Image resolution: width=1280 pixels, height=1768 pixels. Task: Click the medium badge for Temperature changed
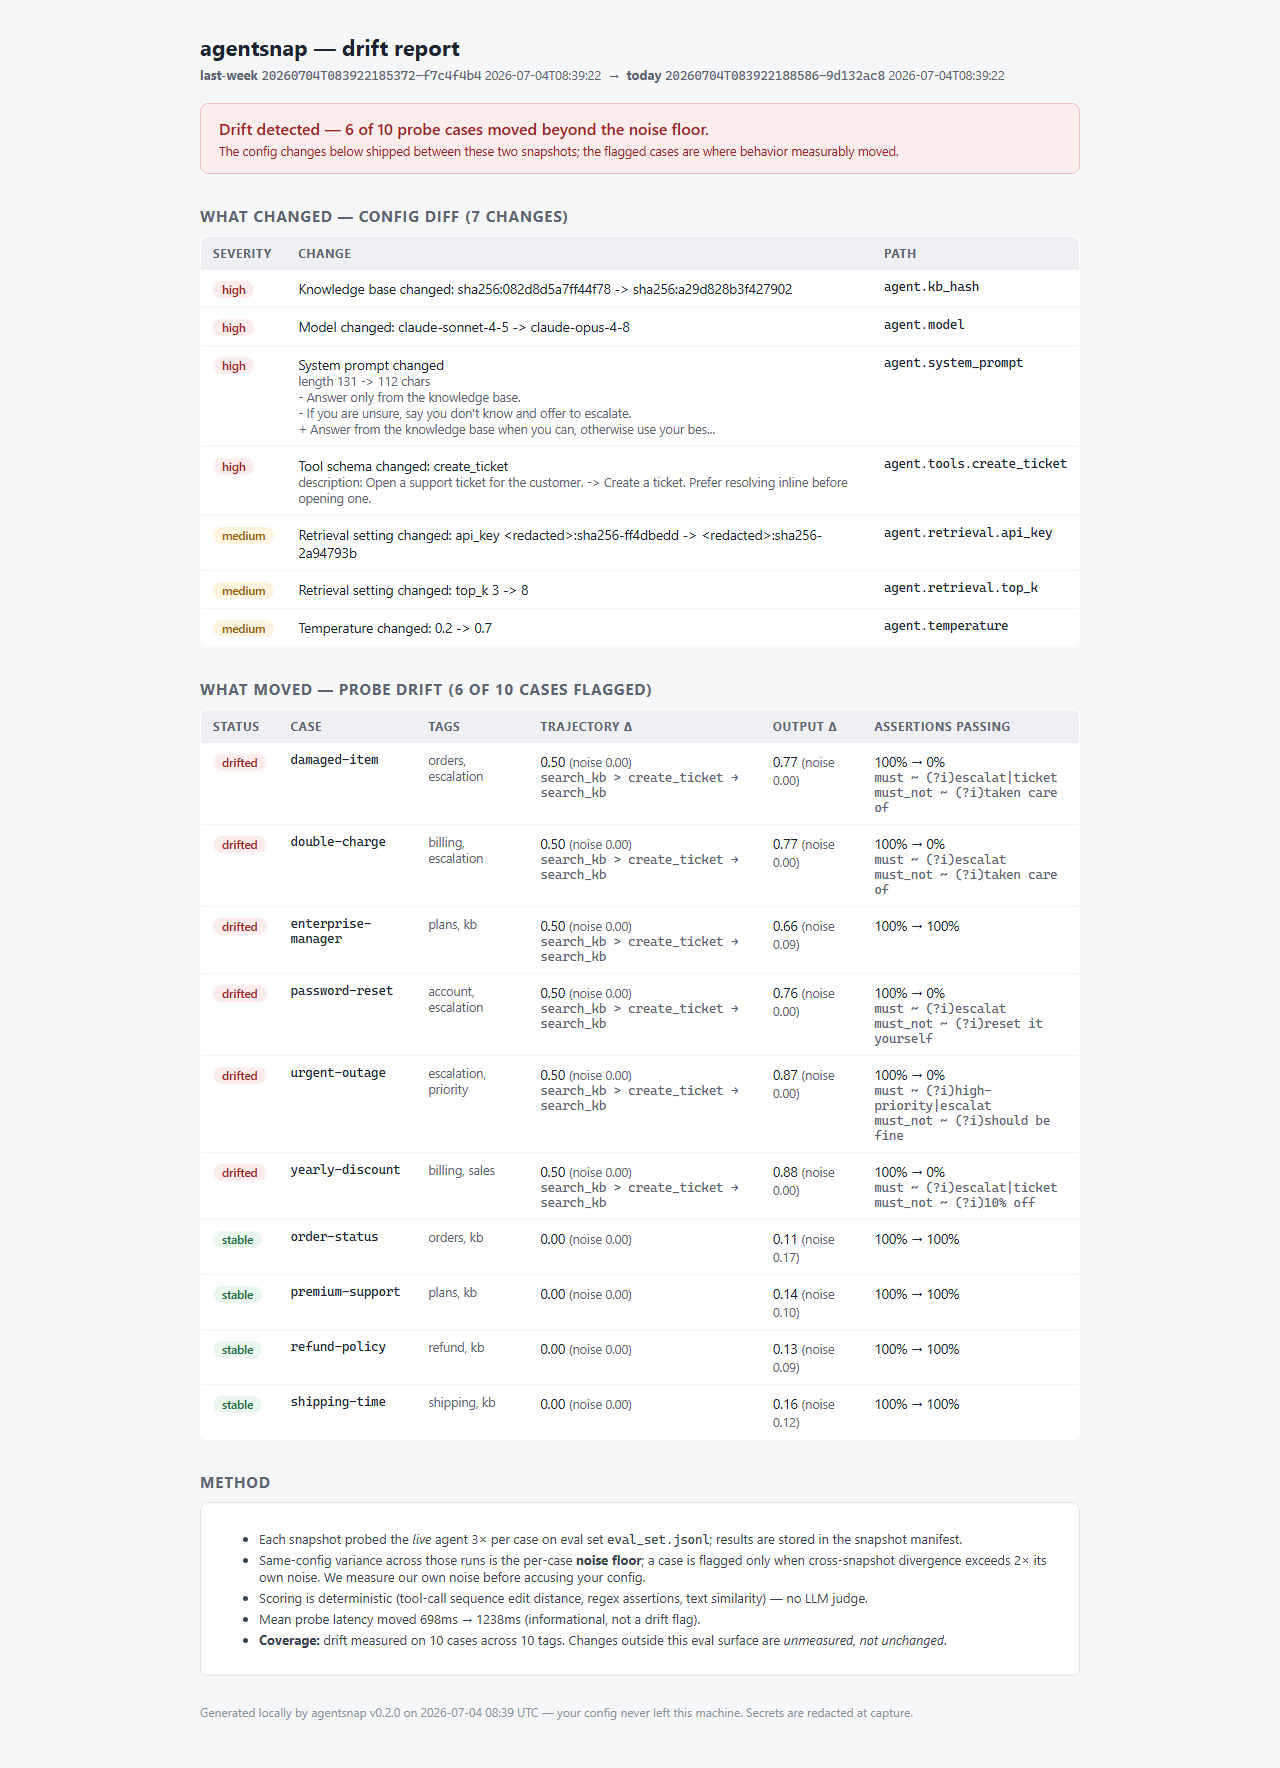coord(243,629)
